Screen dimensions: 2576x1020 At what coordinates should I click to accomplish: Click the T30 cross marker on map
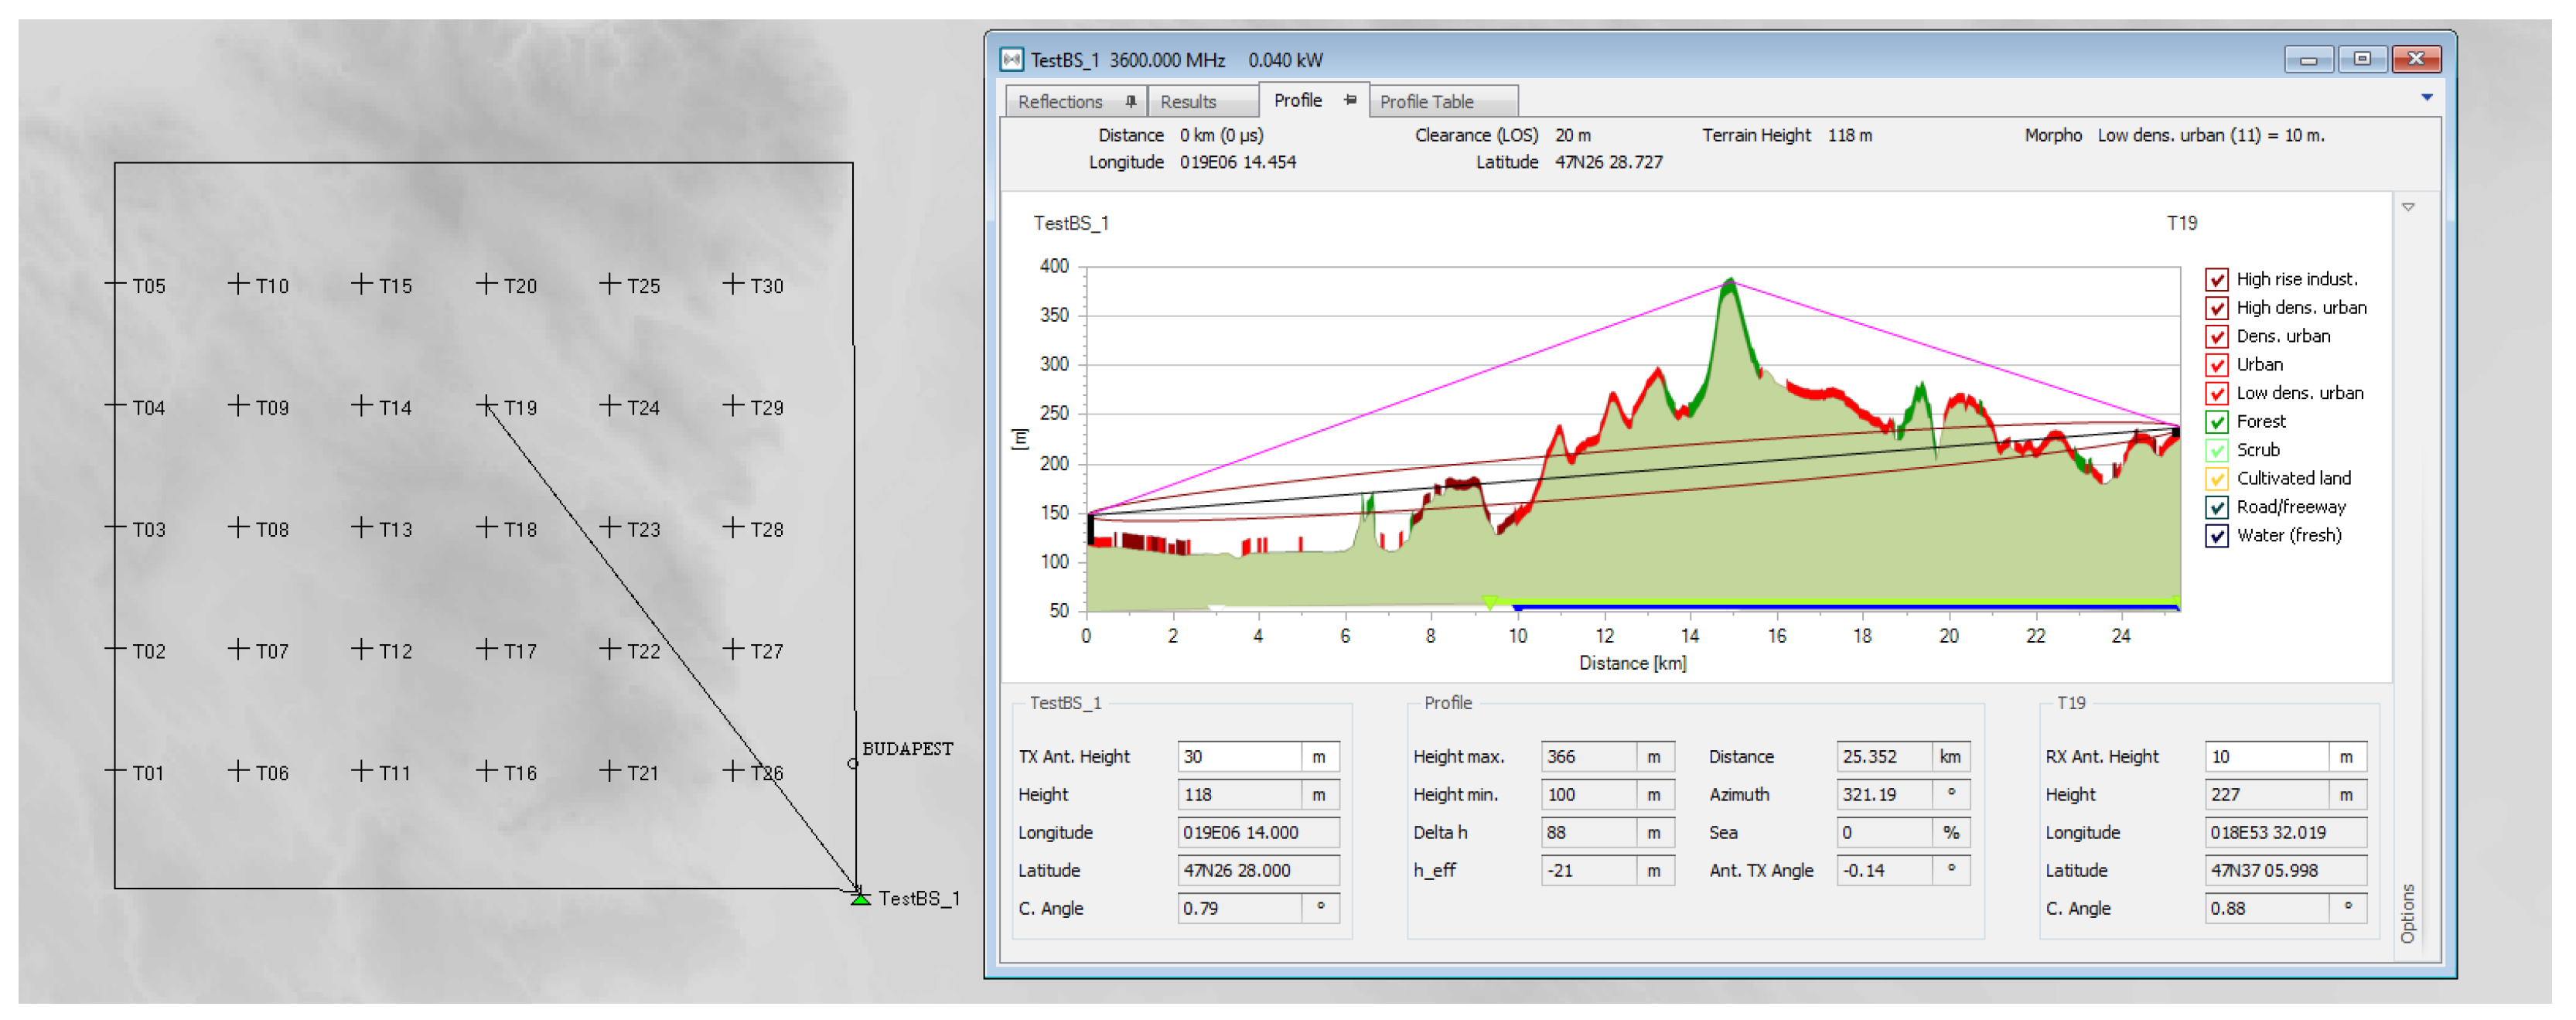[733, 284]
